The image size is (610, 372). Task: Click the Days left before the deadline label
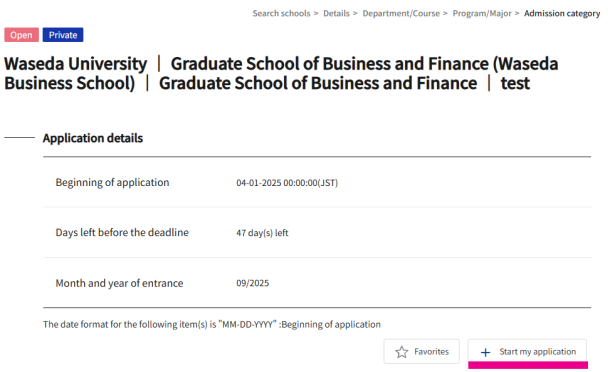122,232
